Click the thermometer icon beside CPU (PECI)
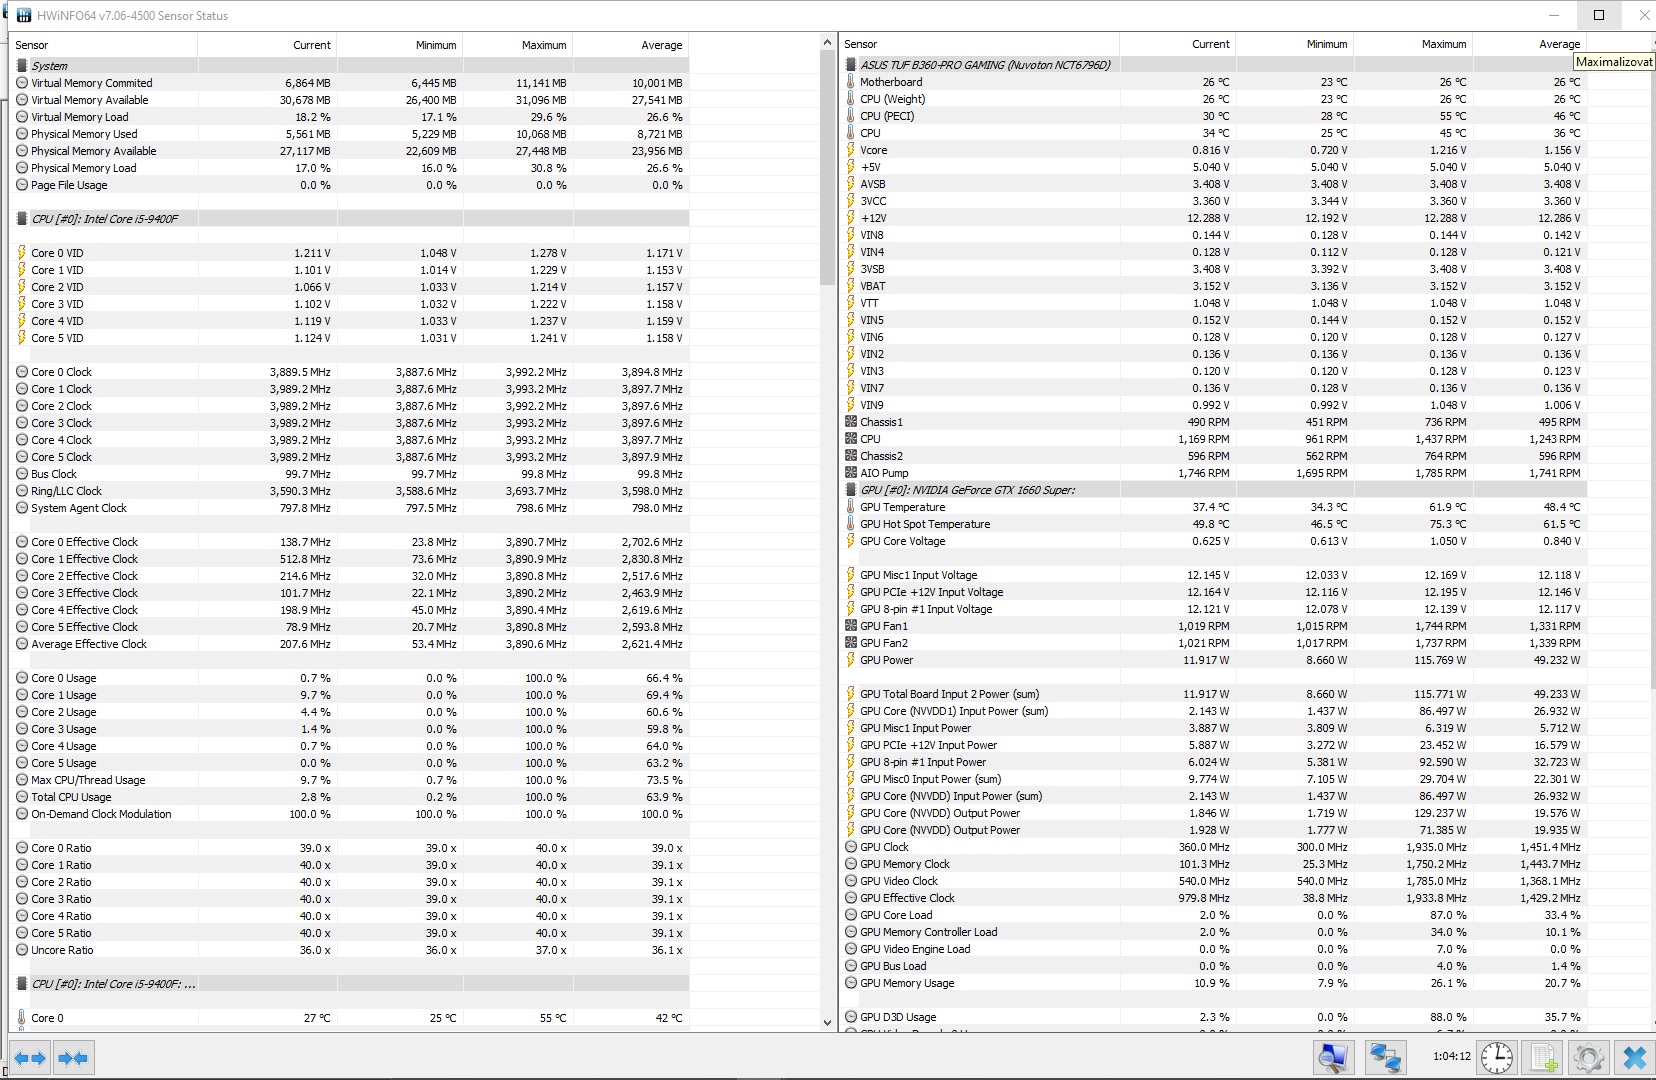Viewport: 1656px width, 1080px height. tap(851, 116)
